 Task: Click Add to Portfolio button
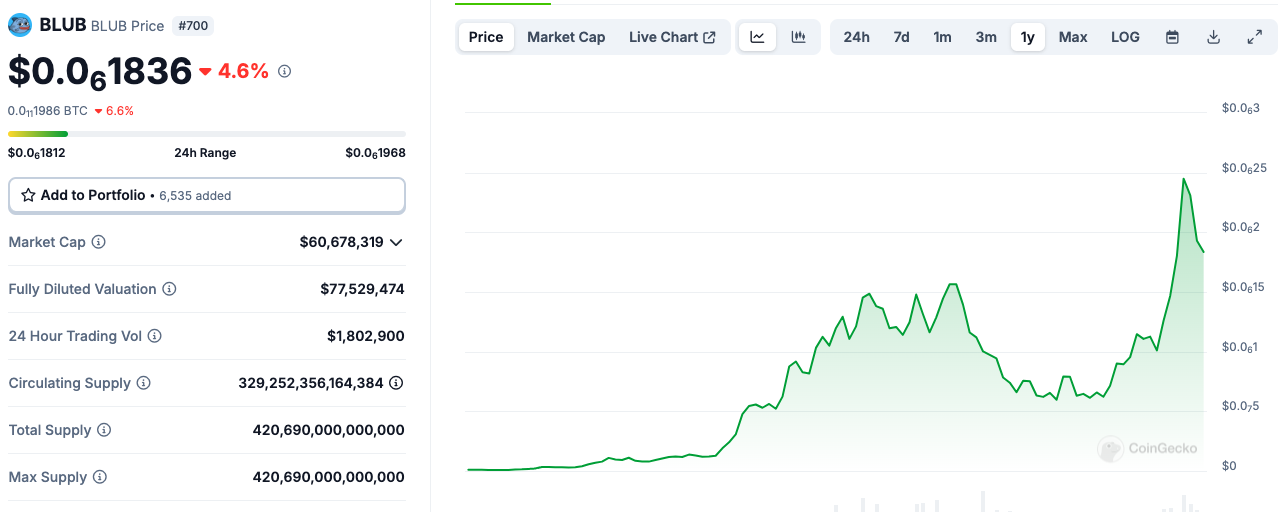[x=207, y=196]
